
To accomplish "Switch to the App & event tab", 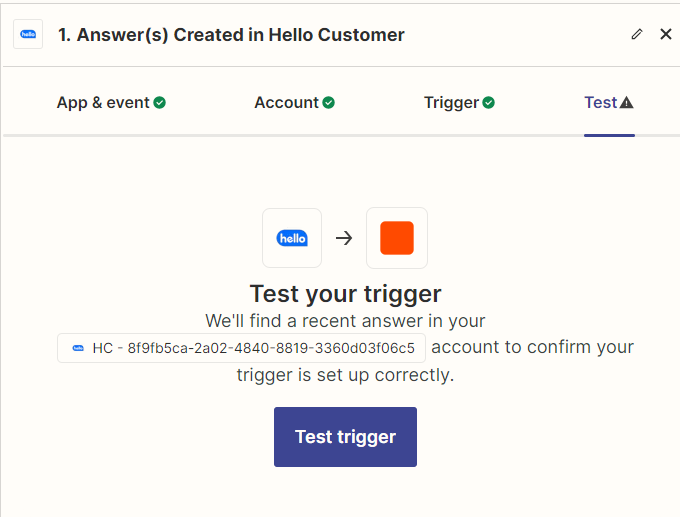I will tap(103, 102).
